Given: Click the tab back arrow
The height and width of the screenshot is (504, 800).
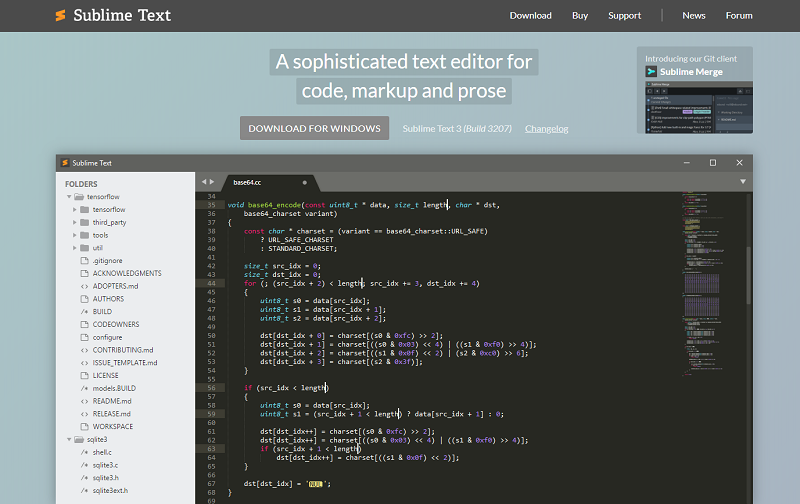Looking at the screenshot, I should tap(204, 182).
